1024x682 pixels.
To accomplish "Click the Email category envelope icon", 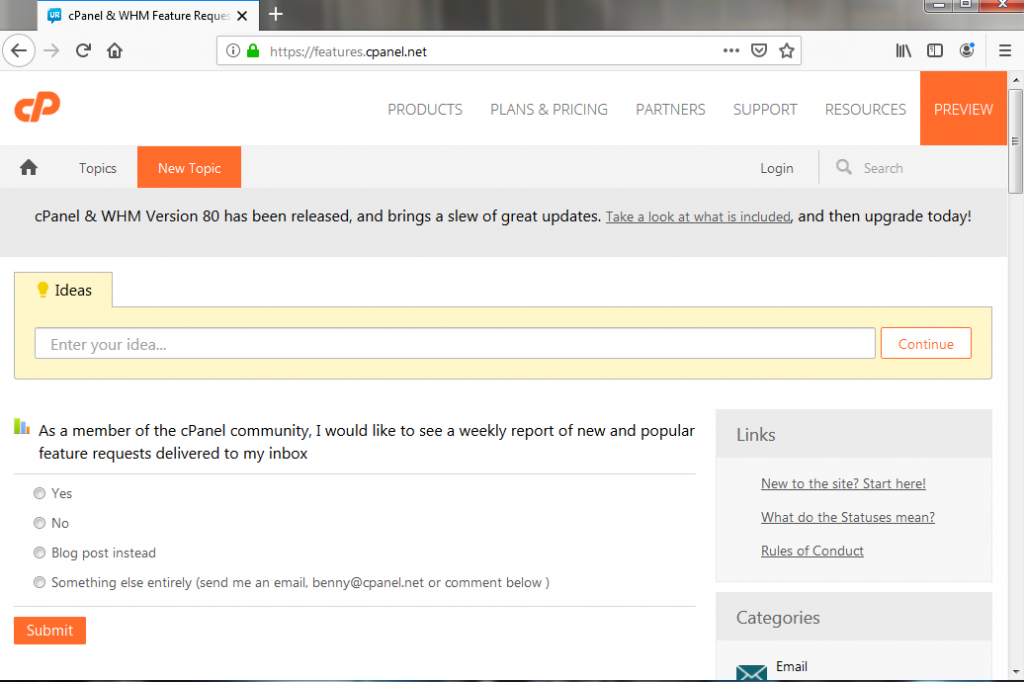I will click(x=752, y=672).
